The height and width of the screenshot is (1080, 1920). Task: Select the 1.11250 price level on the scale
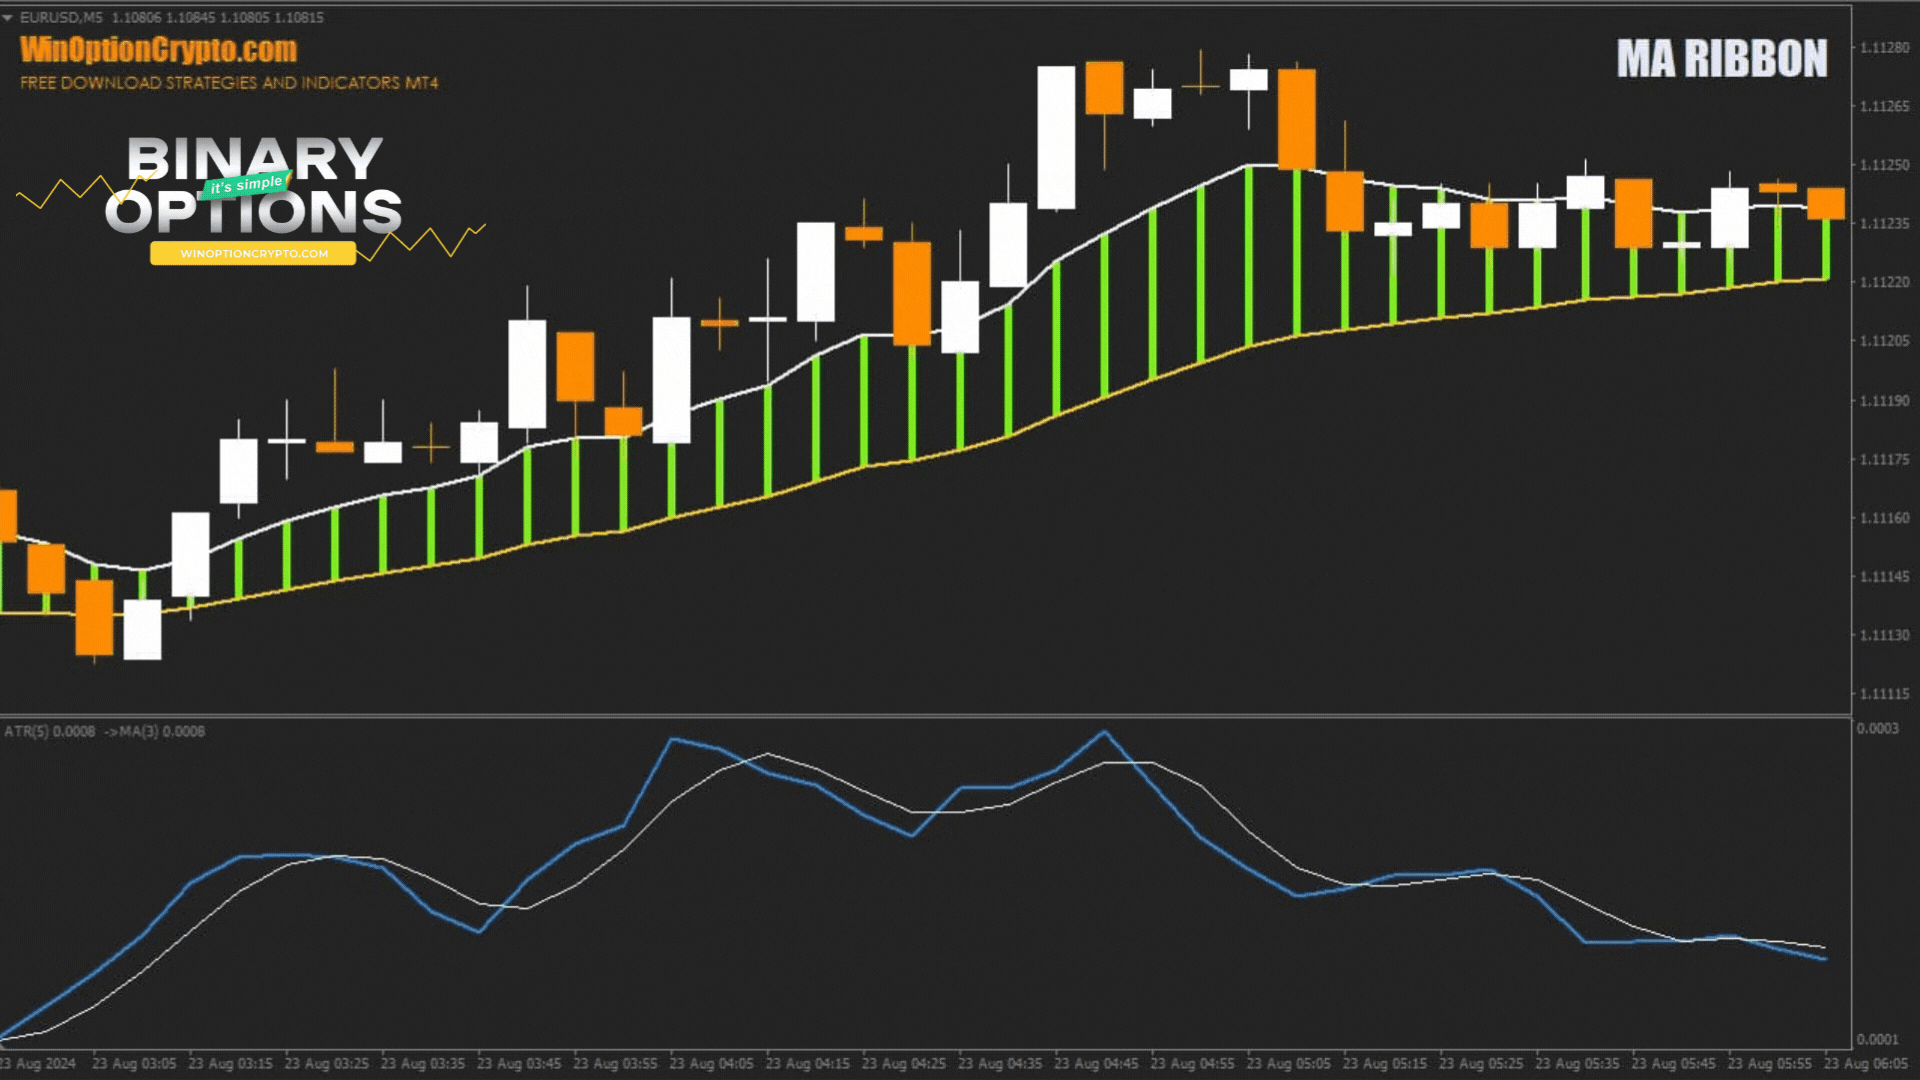[x=1887, y=163]
